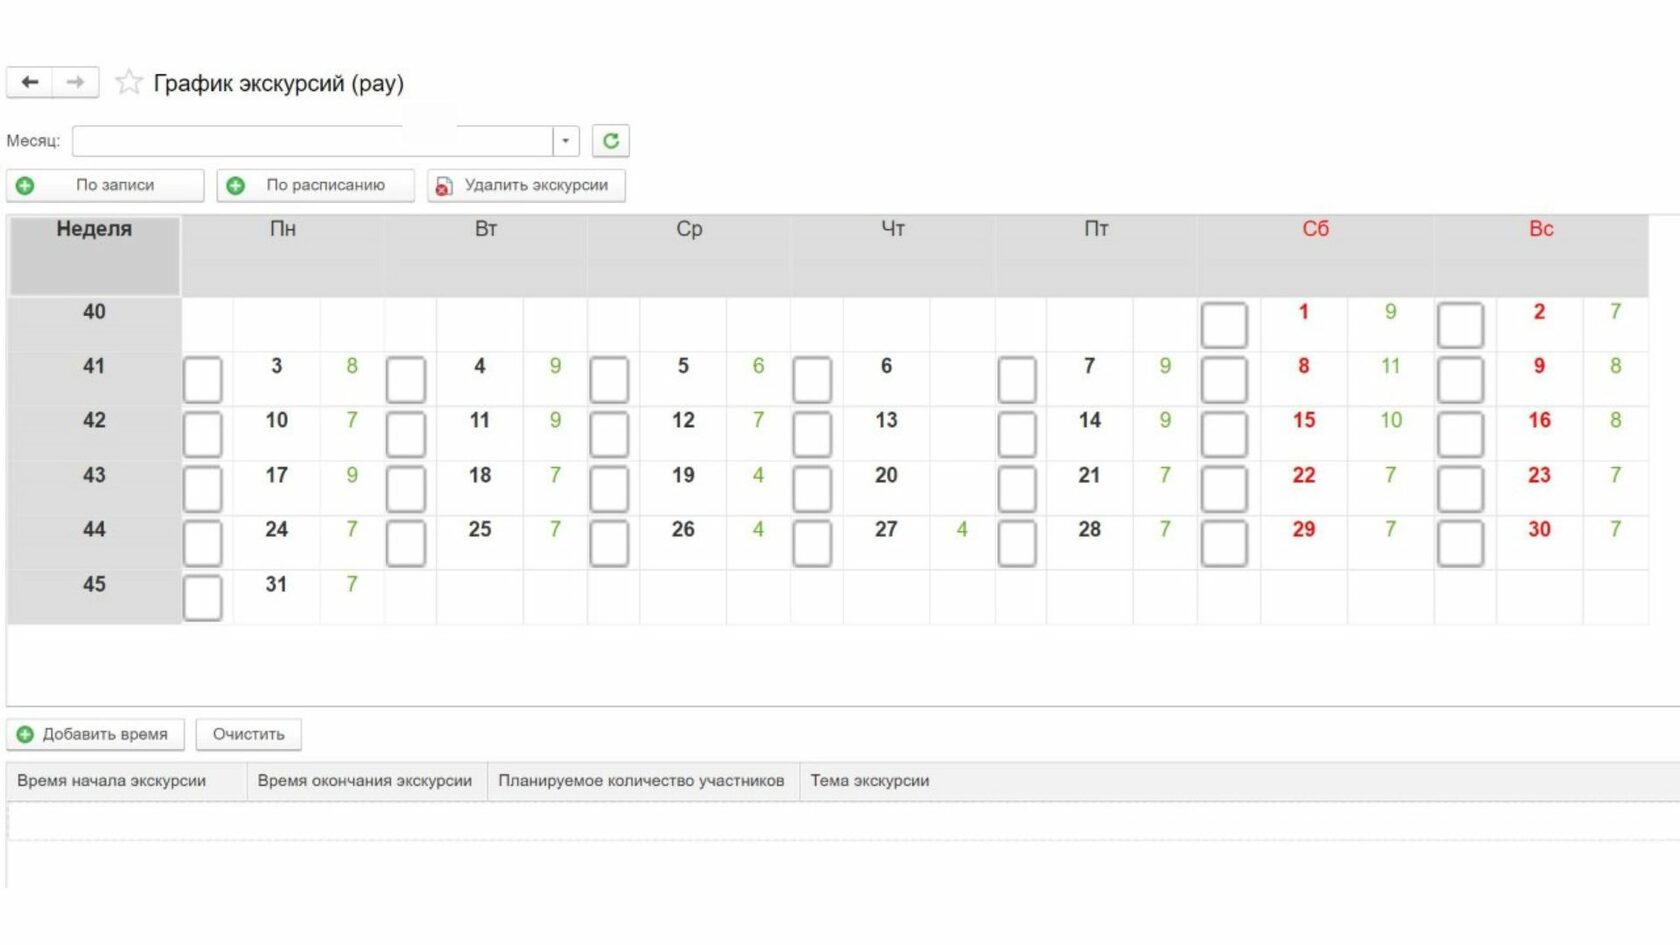This screenshot has width=1680, height=945.
Task: Click the Пн column header
Action: tap(283, 255)
